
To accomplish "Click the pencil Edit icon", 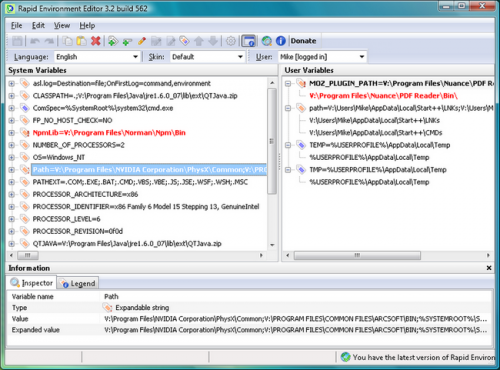I will 142,41.
